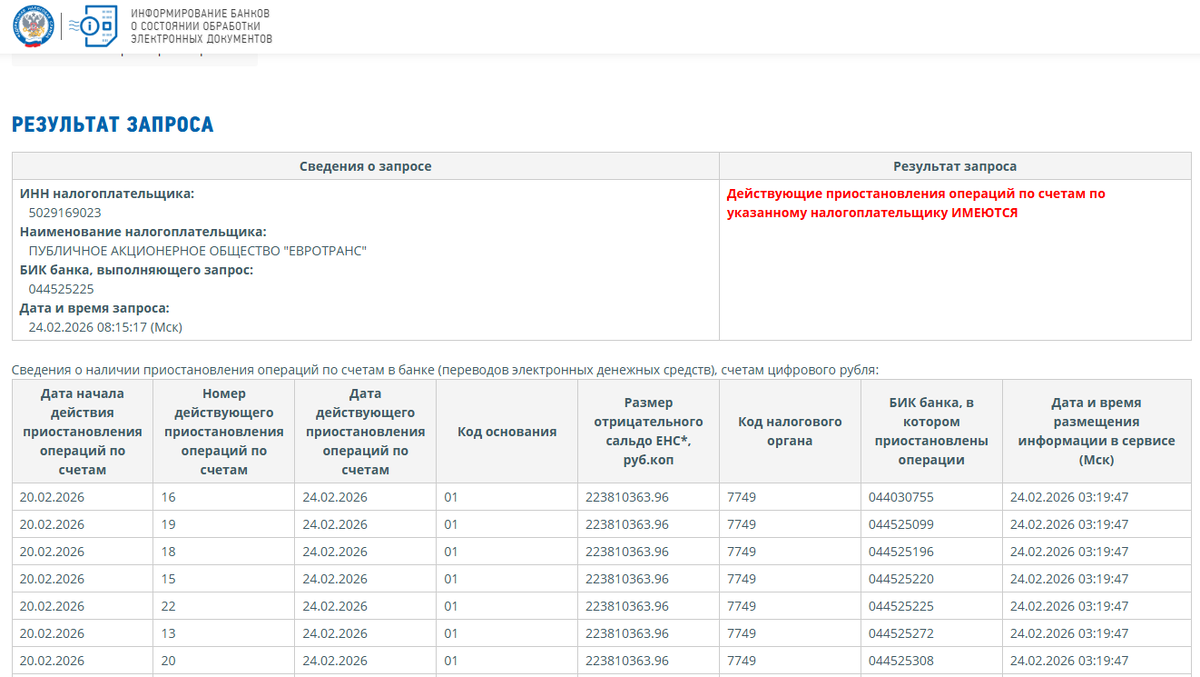Click the 'Результат запроса' column header cell
Viewport: 1200px width, 677px height.
[x=955, y=166]
